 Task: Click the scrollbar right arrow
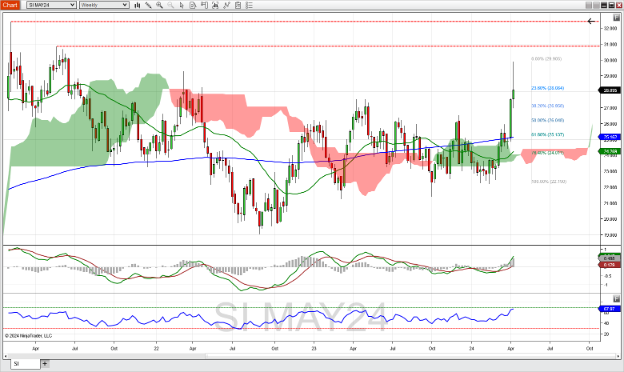[x=619, y=356]
